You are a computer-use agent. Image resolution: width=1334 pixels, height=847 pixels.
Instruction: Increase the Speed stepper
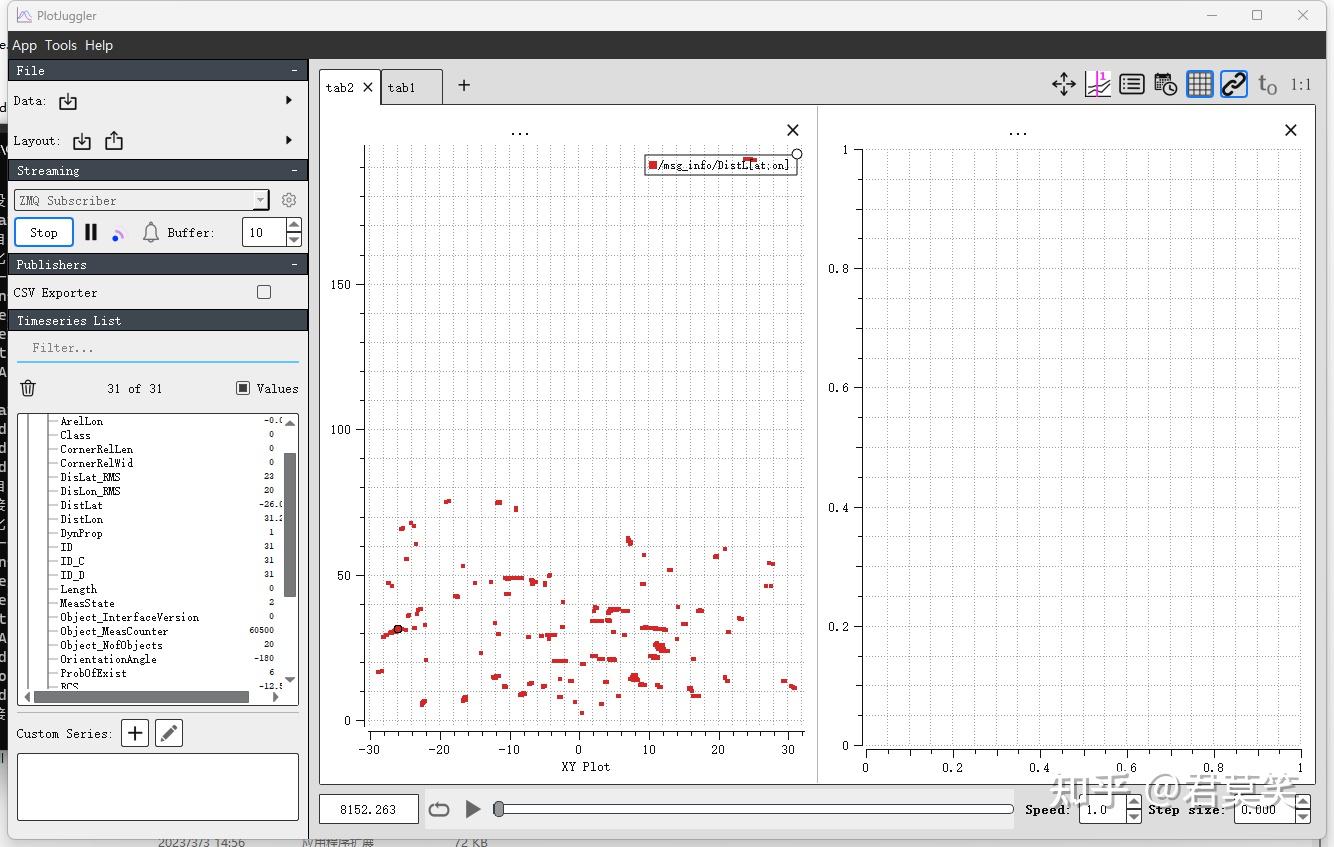point(1133,803)
